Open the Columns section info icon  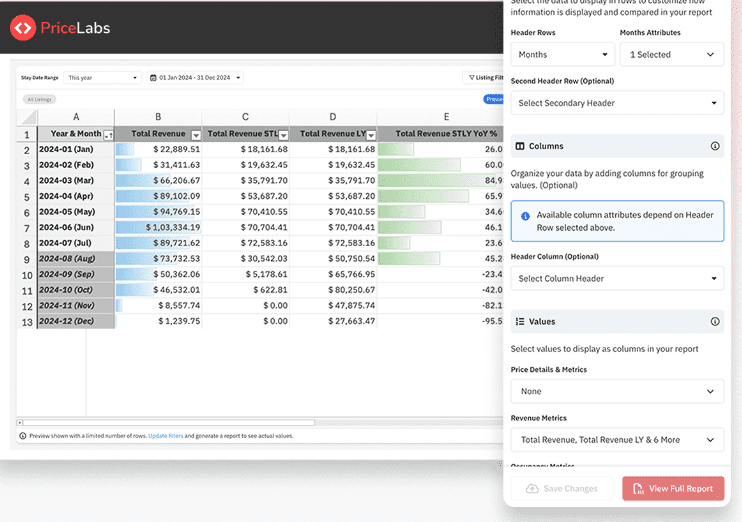coord(715,146)
